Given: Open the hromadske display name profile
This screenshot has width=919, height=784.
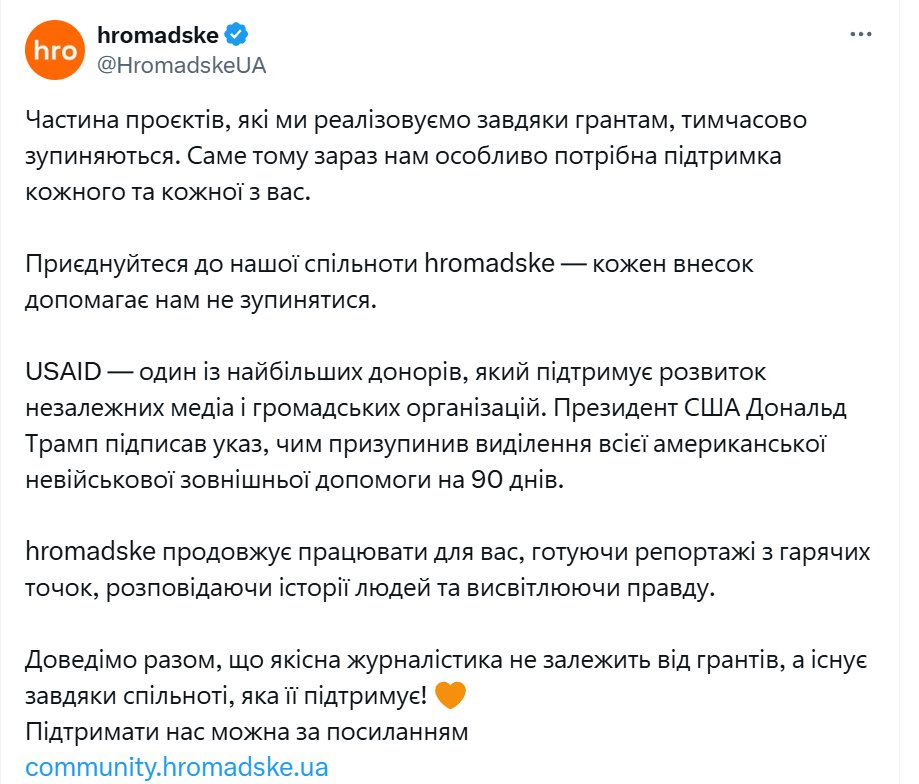Looking at the screenshot, I should [x=158, y=36].
